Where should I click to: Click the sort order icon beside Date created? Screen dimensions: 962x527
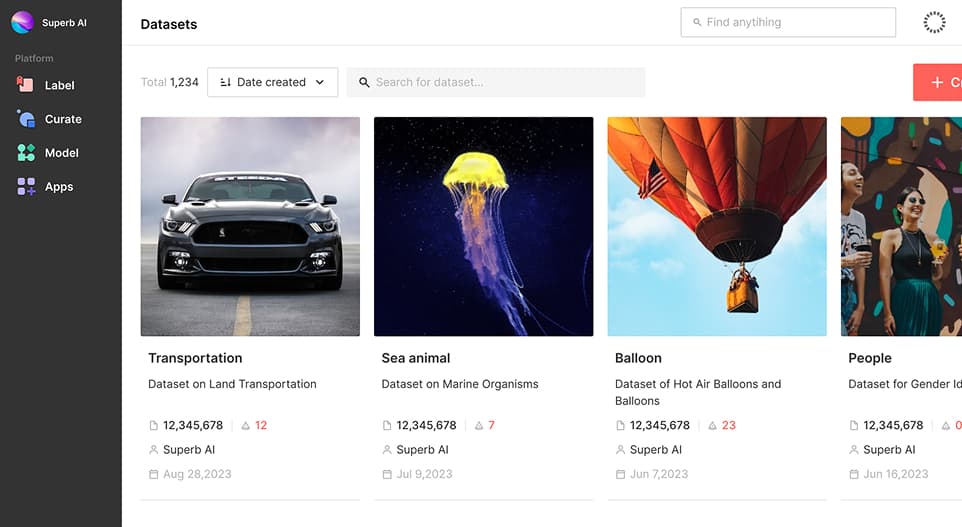point(225,83)
